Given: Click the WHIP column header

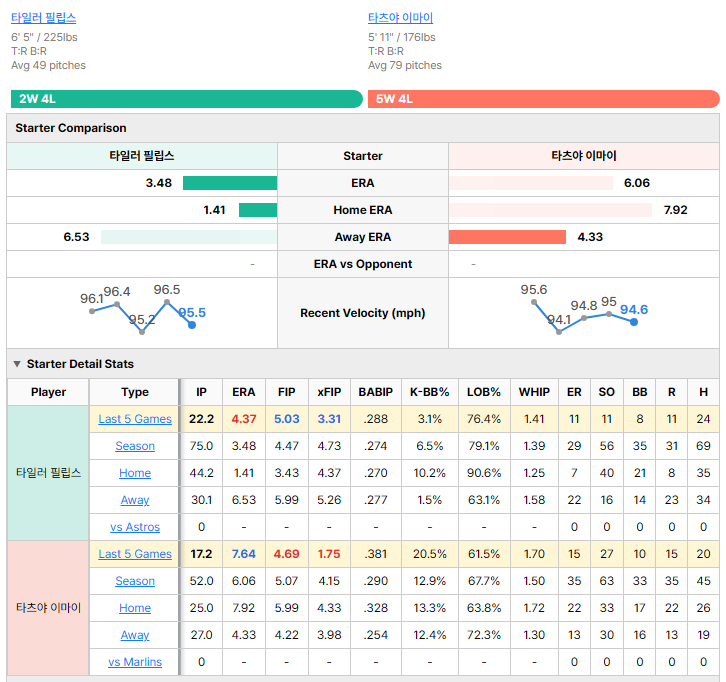Looking at the screenshot, I should coord(534,392).
